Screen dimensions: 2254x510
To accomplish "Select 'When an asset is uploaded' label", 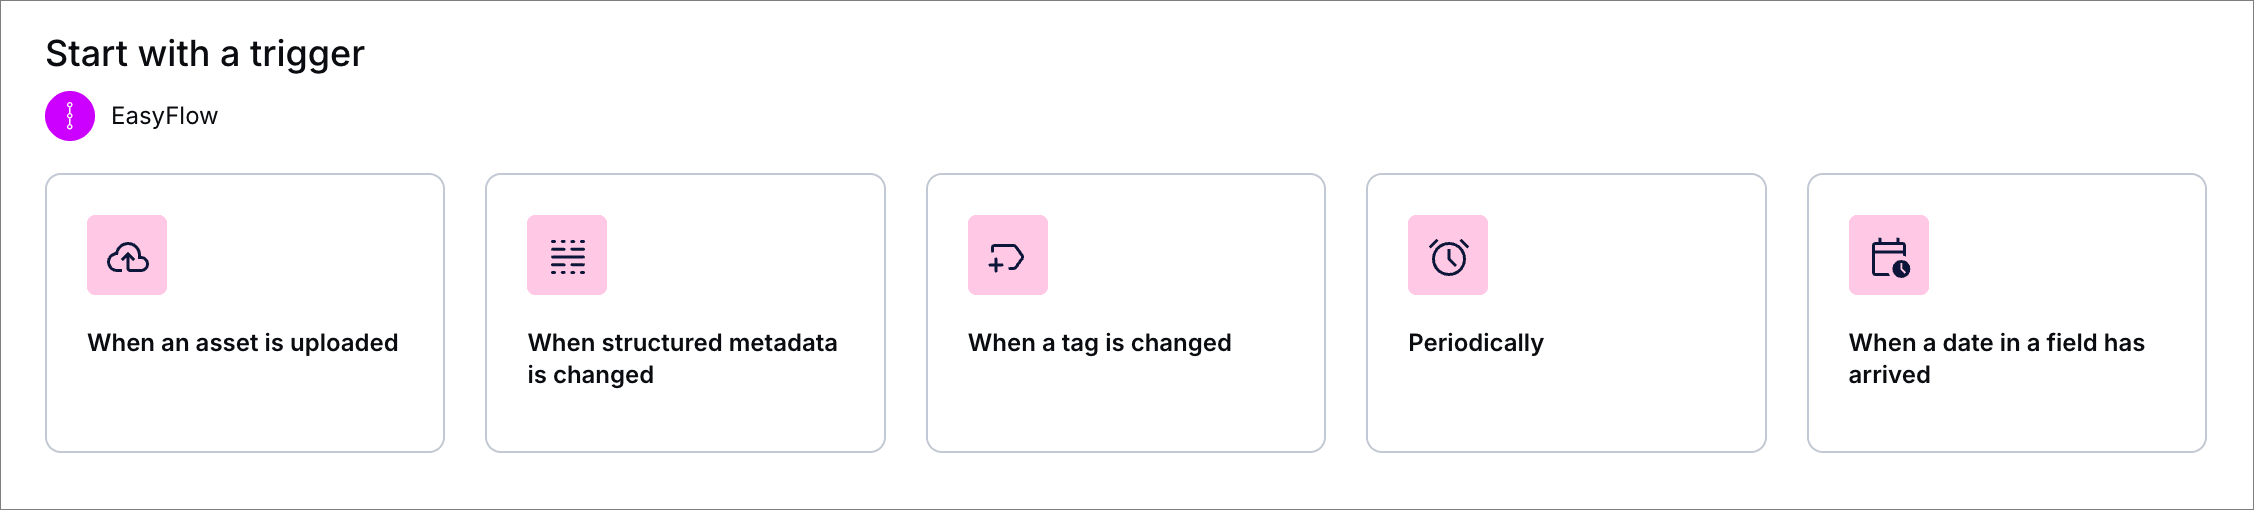I will point(243,343).
